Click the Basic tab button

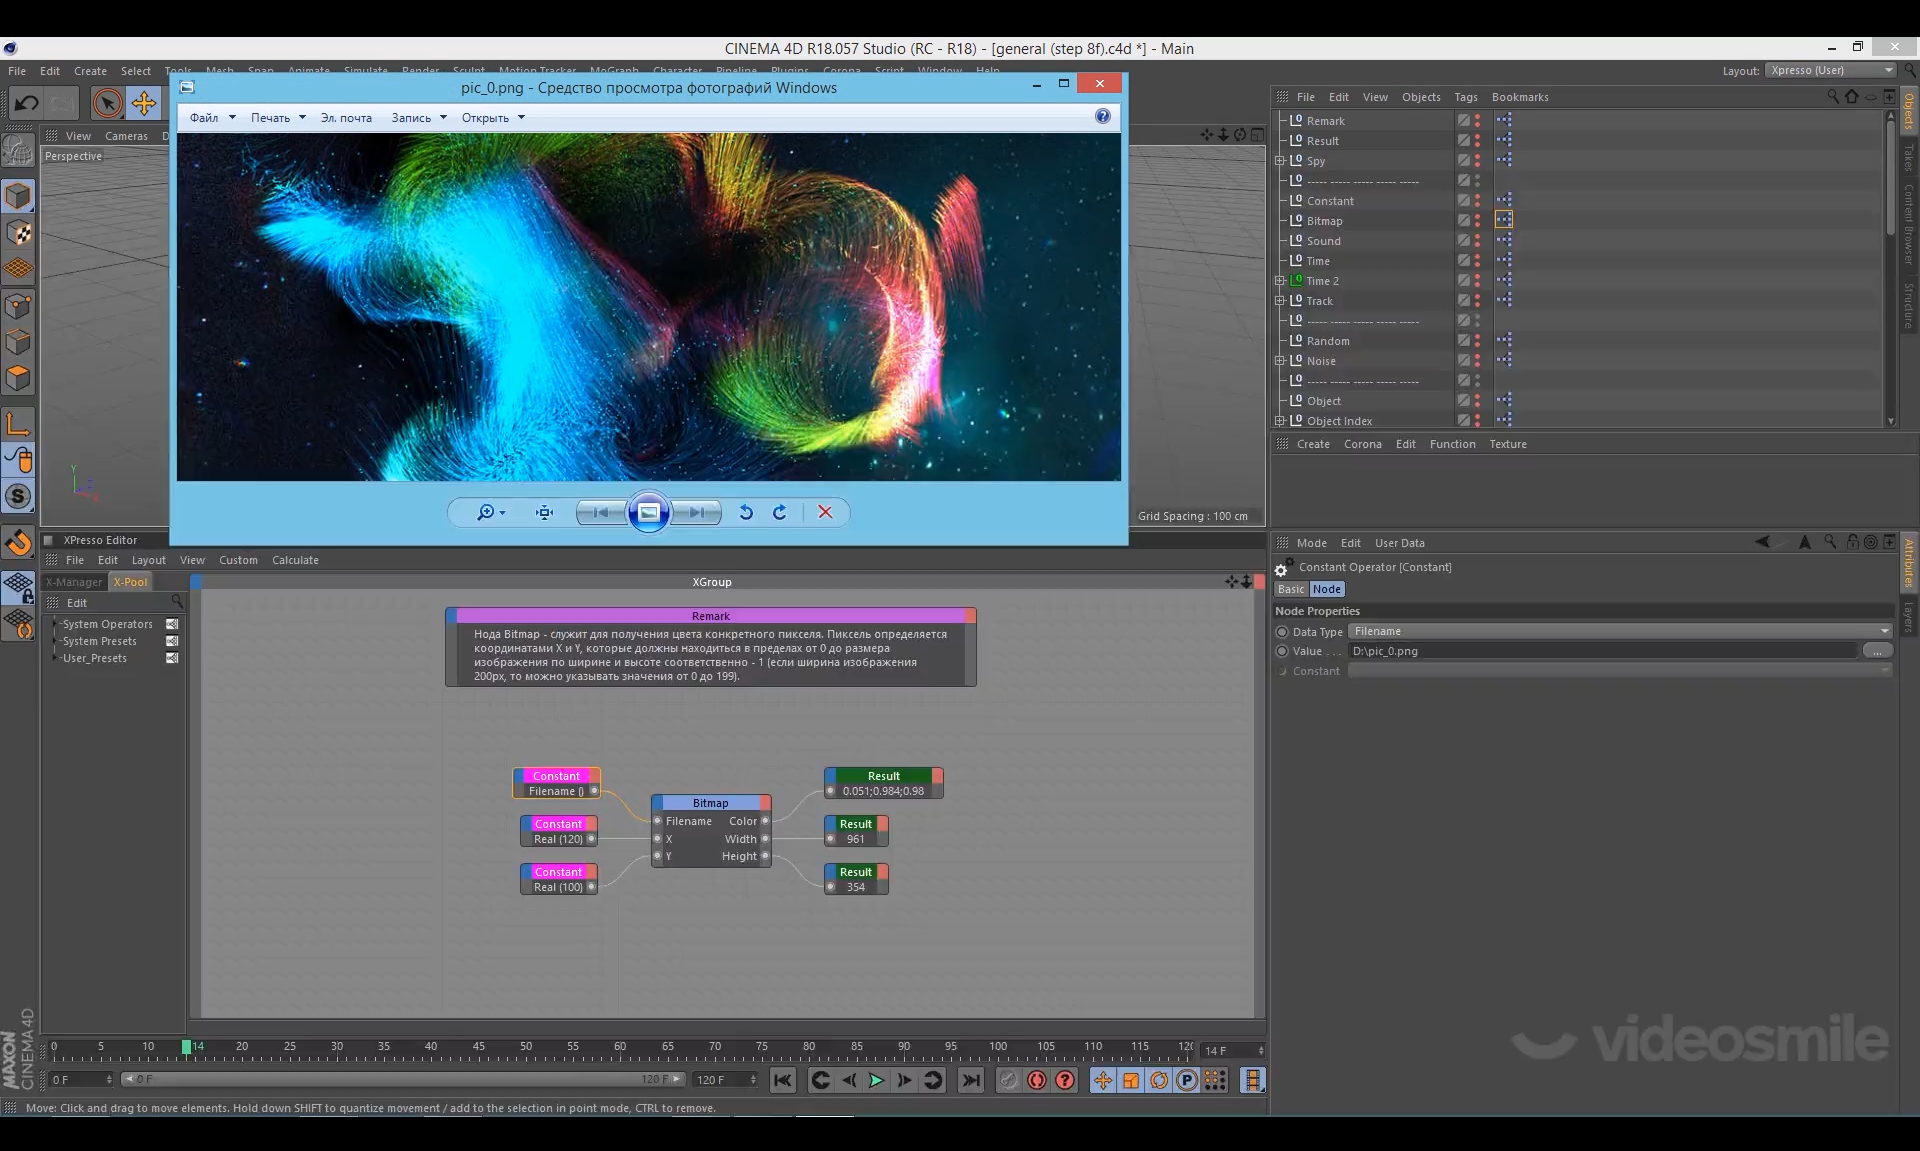click(x=1290, y=589)
